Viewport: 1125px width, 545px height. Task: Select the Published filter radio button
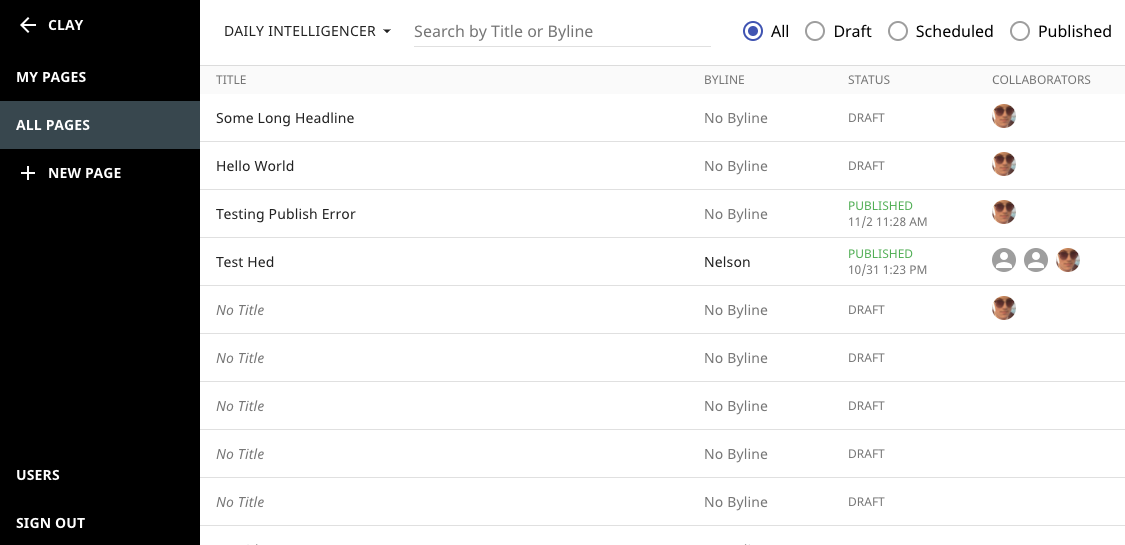(1020, 31)
